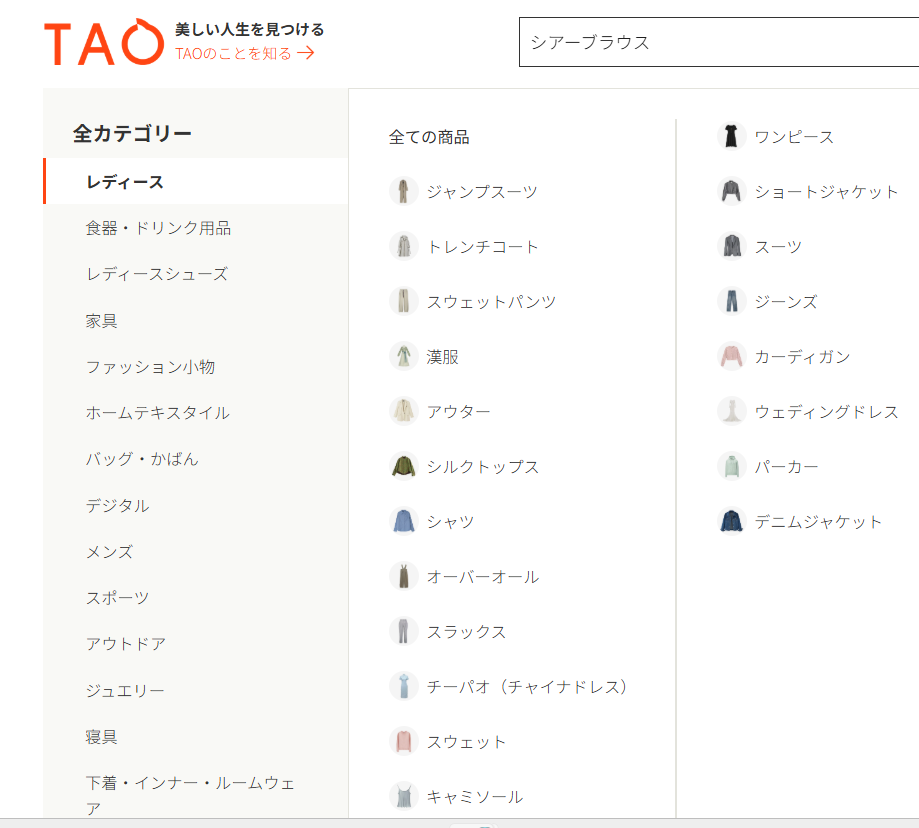Click the wedding dress icon
This screenshot has width=919, height=828.
(x=732, y=412)
